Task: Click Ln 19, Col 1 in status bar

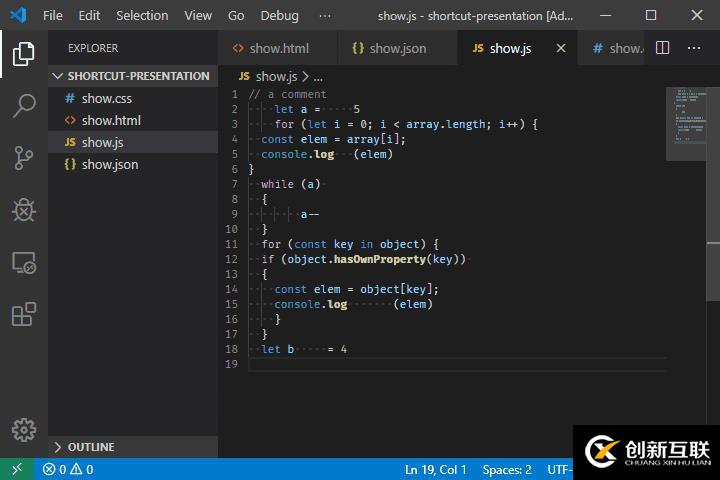Action: [435, 469]
